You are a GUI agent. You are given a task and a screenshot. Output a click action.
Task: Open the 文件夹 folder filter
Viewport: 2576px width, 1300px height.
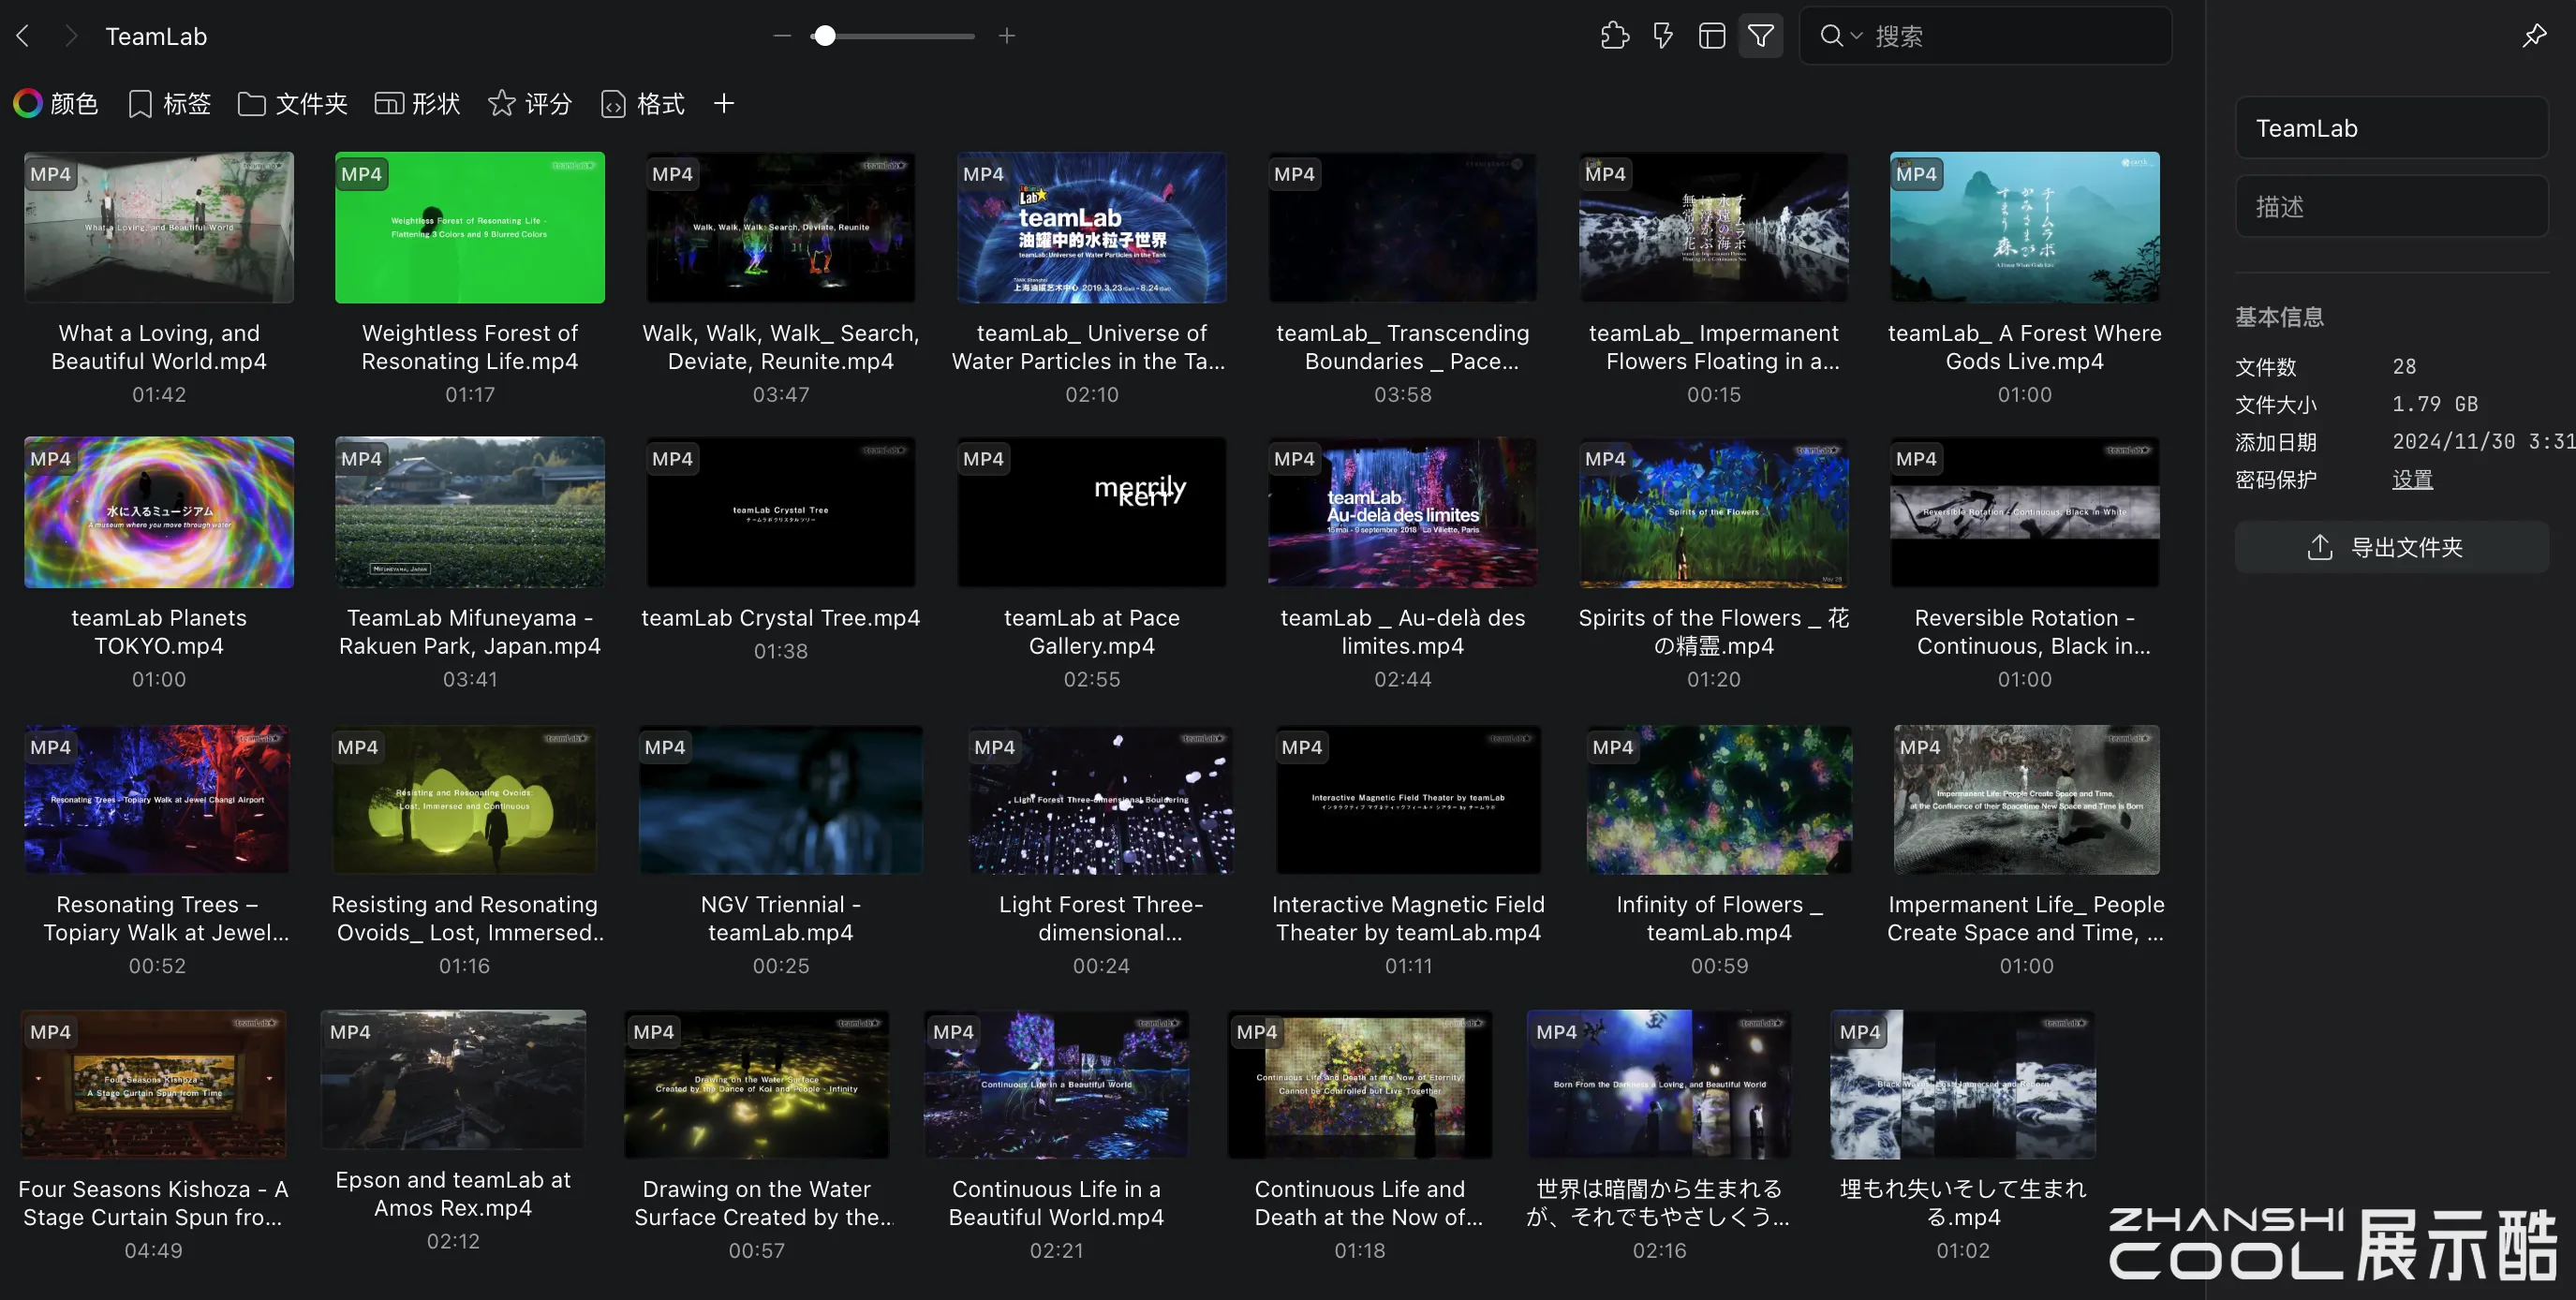[x=292, y=103]
